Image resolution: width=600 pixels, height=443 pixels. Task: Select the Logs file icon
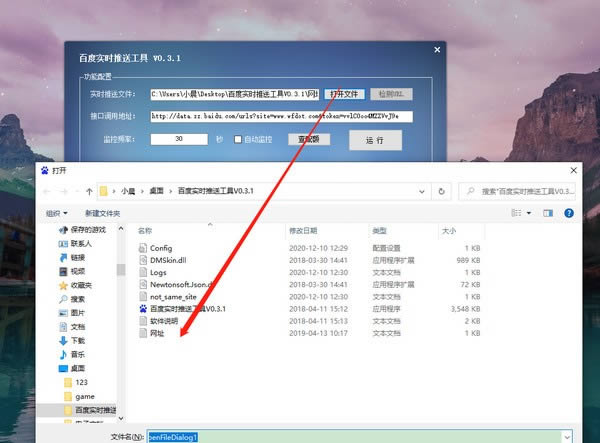[x=143, y=272]
